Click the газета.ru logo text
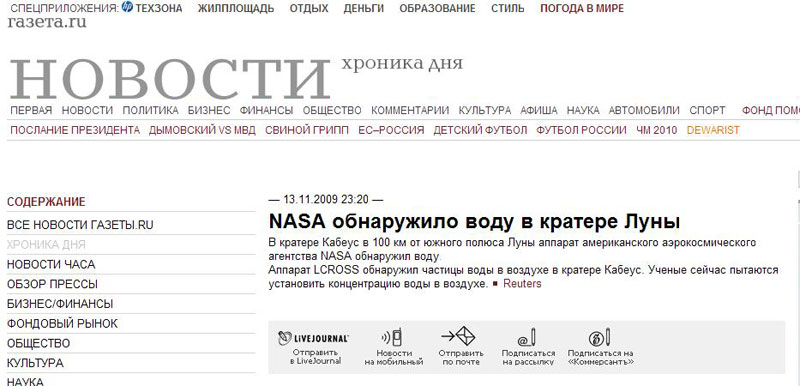 pyautogui.click(x=47, y=22)
